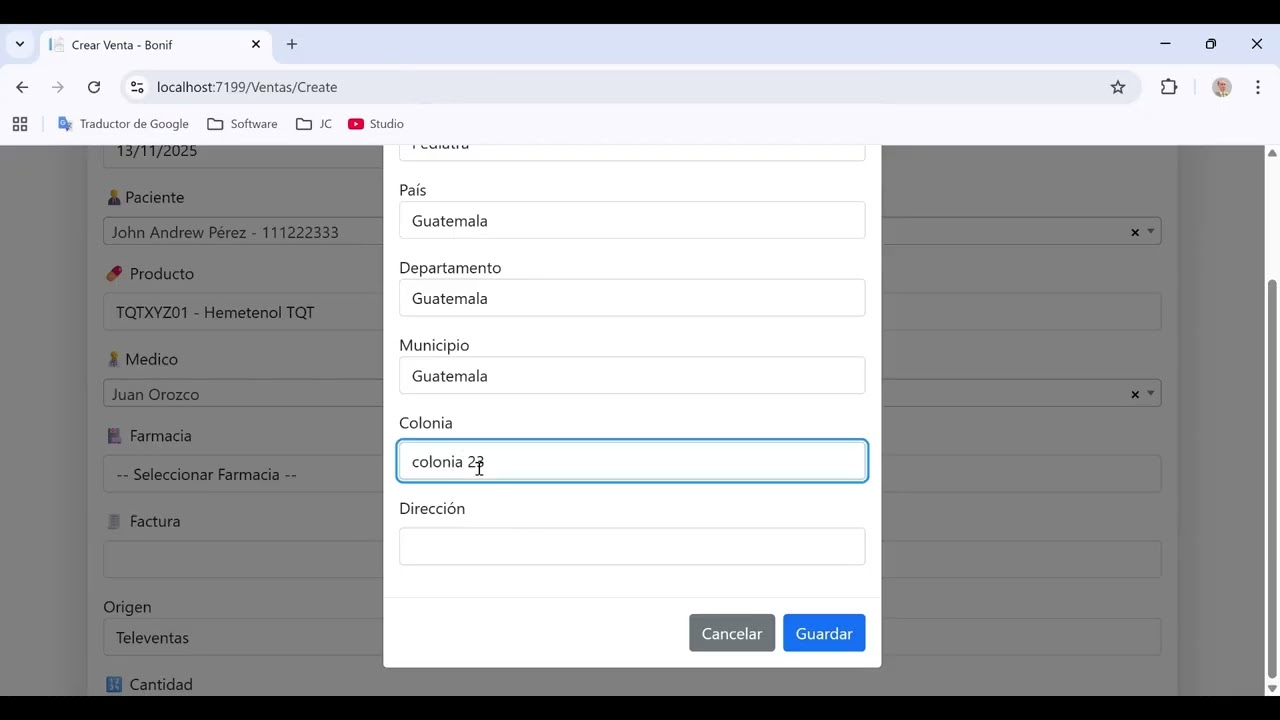Screen dimensions: 1280x720
Task: Open the Software bookmarks folder
Action: [242, 124]
